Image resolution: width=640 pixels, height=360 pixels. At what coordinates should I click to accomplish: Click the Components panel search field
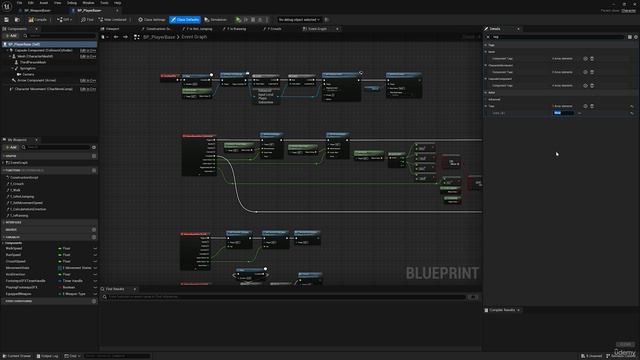[x=59, y=36]
